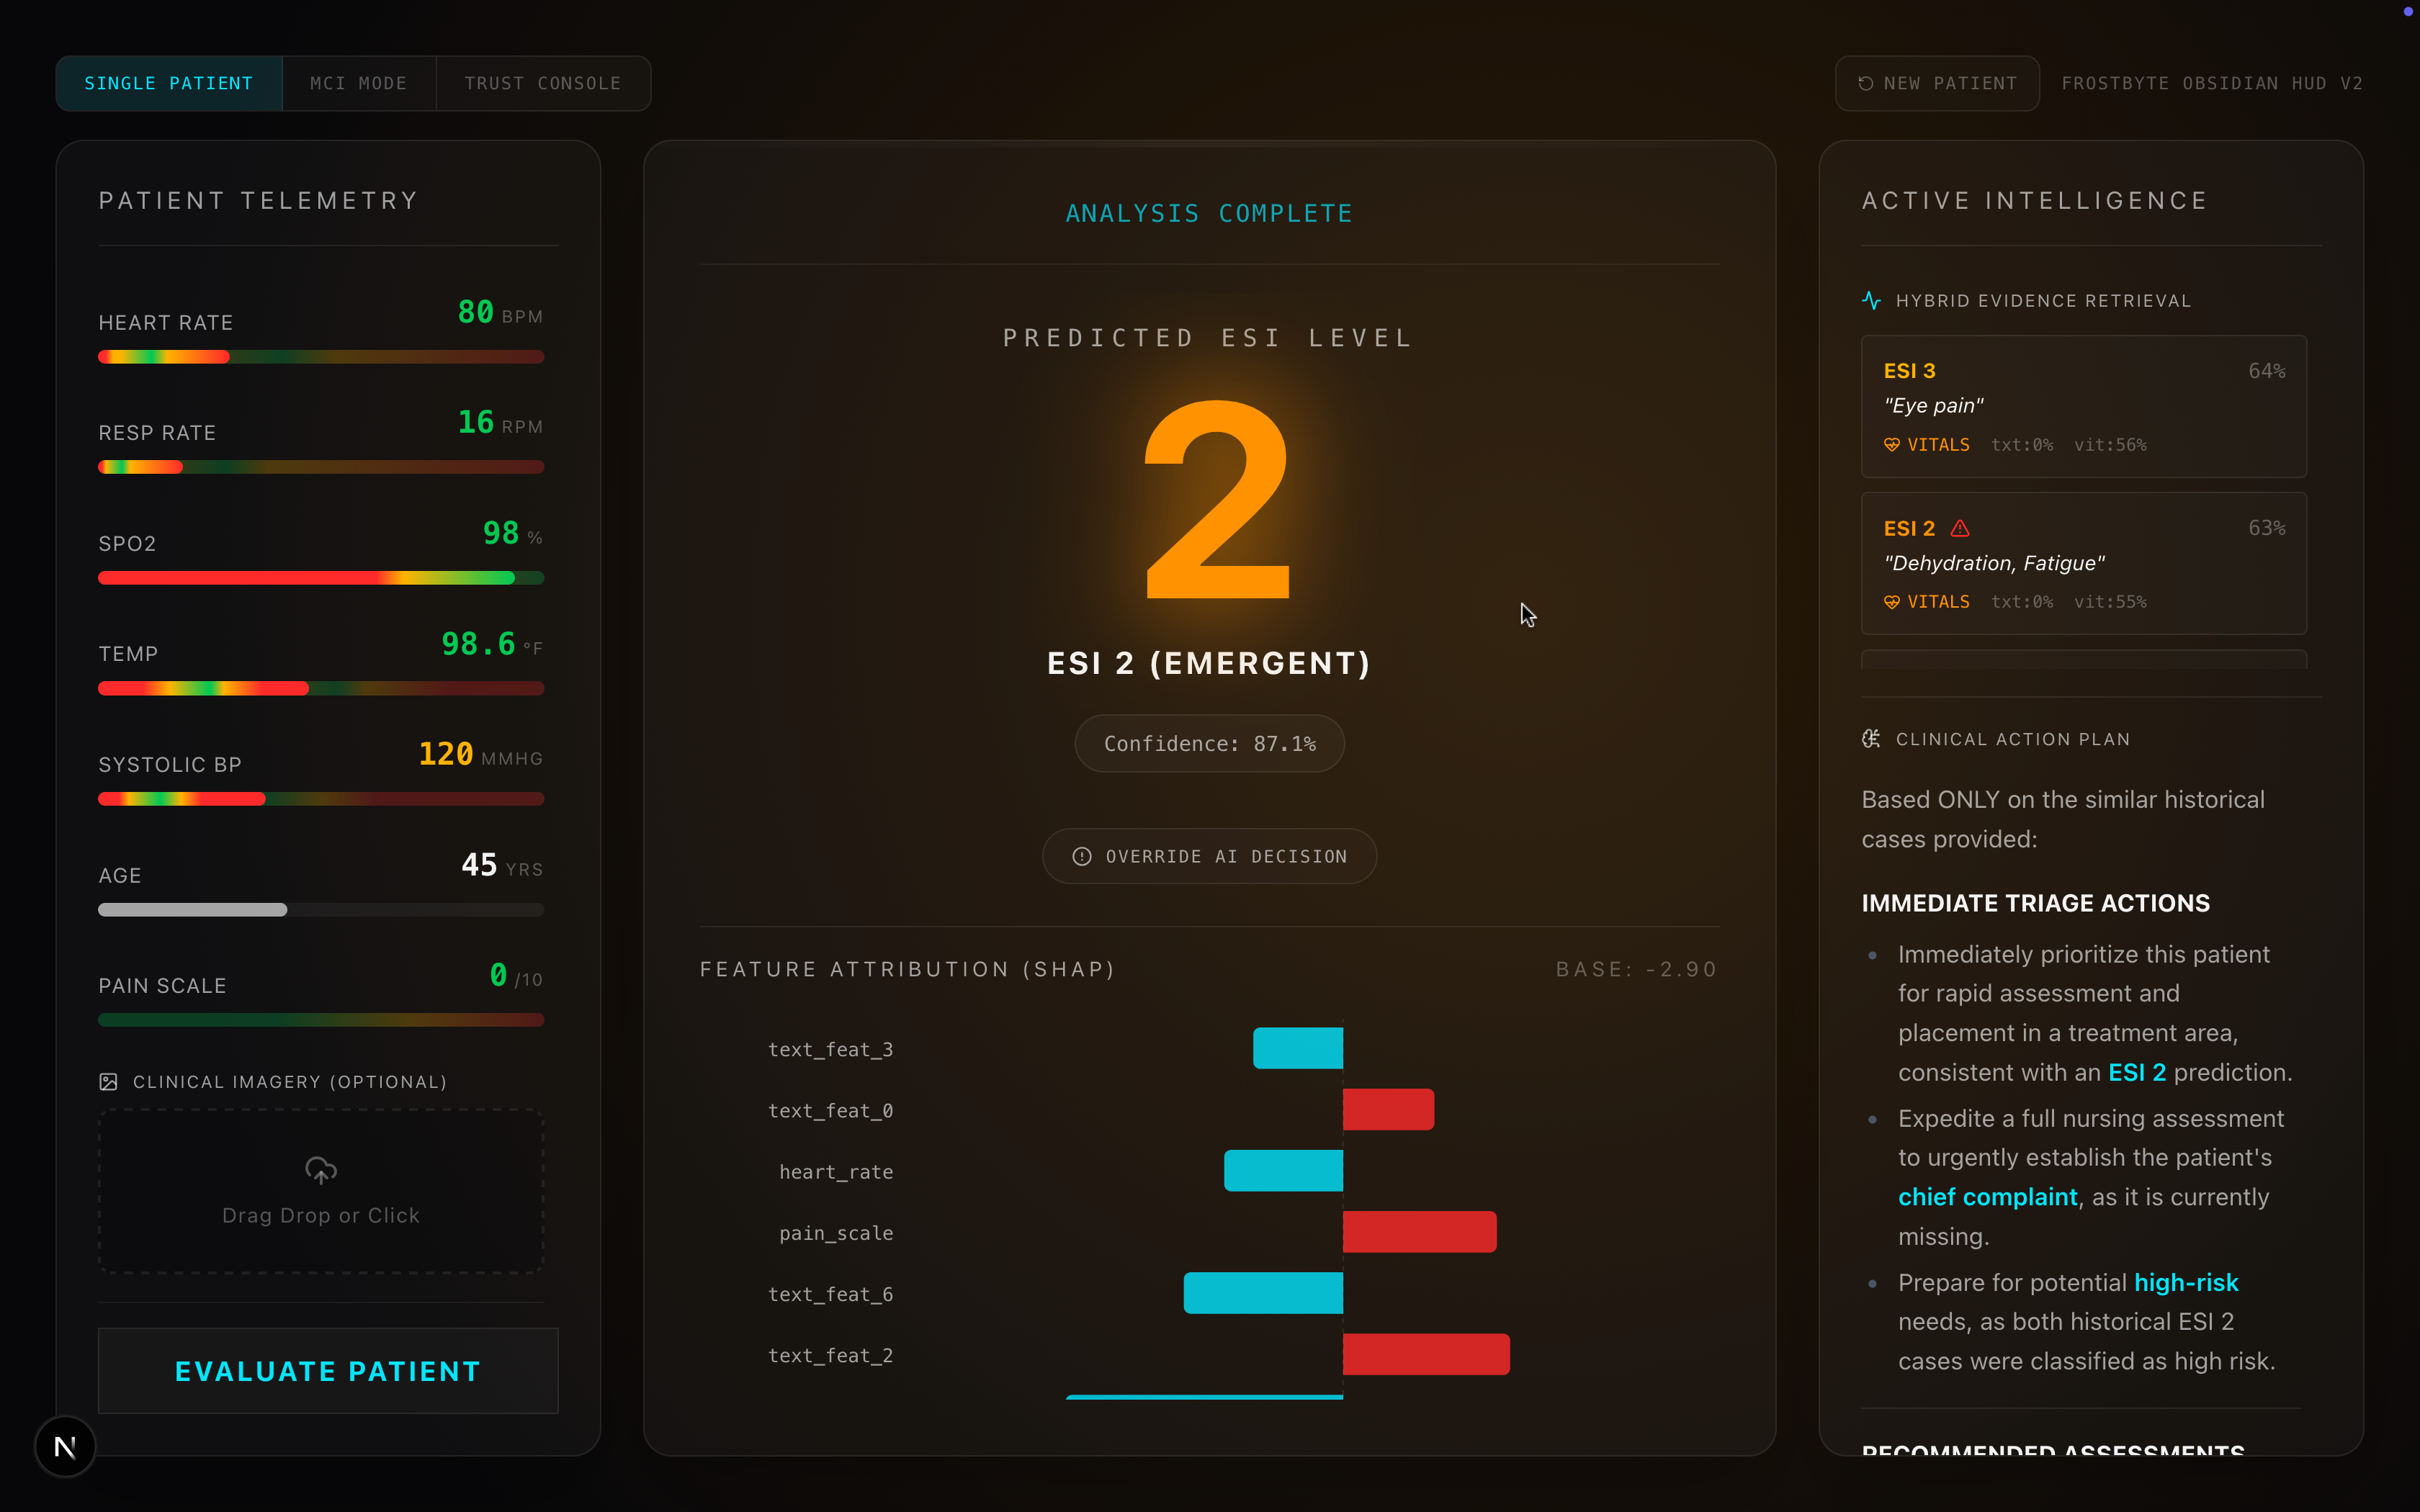
Task: Select the Single Patient tab
Action: [x=169, y=84]
